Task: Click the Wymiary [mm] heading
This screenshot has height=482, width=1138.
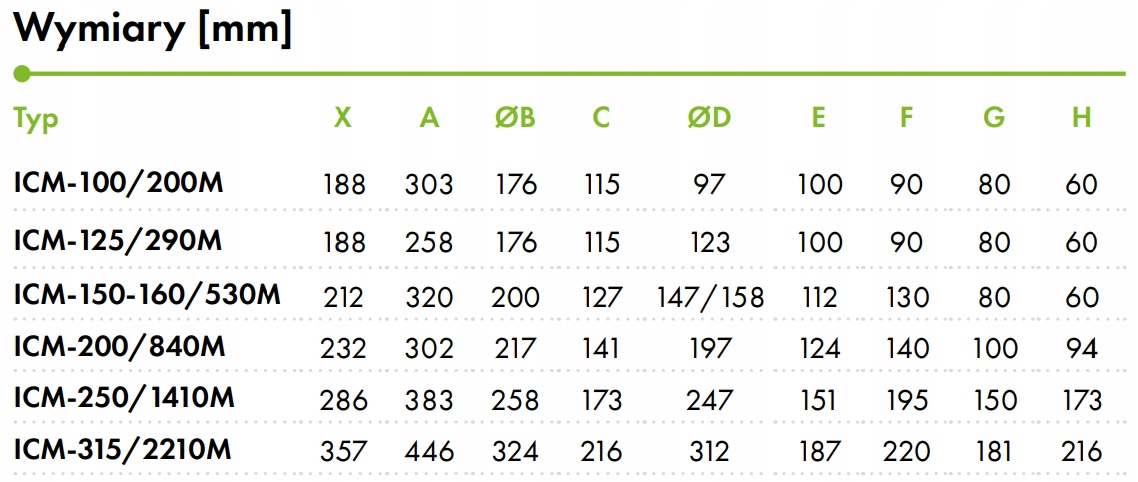Action: click(152, 29)
